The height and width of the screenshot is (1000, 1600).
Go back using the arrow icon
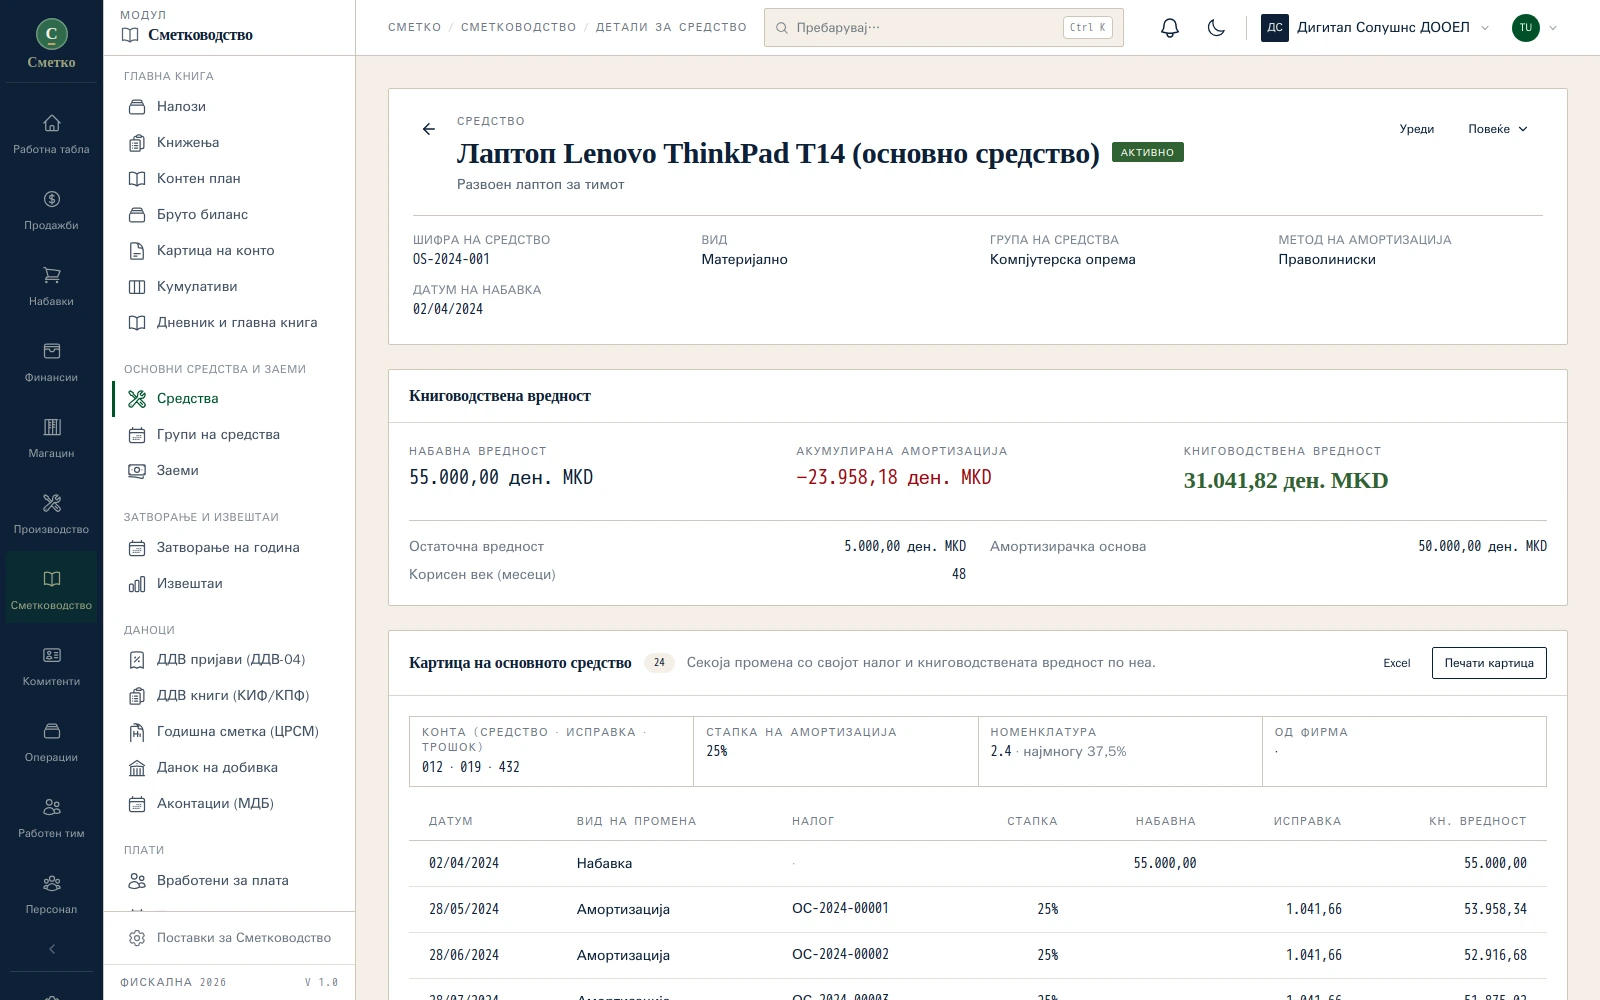coord(429,129)
